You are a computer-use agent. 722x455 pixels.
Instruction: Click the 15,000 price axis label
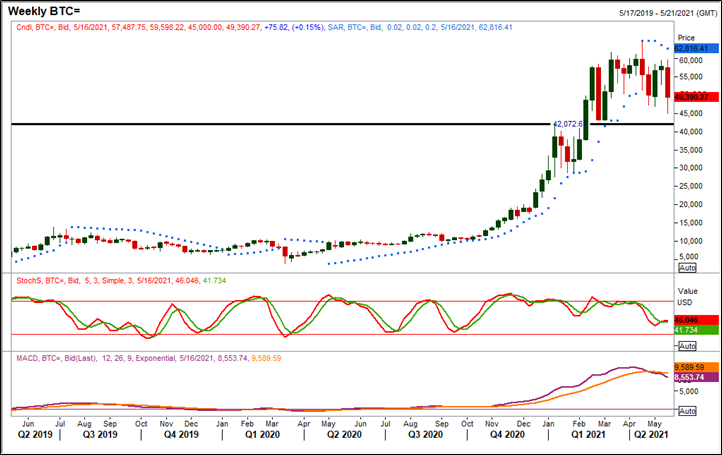(x=691, y=223)
